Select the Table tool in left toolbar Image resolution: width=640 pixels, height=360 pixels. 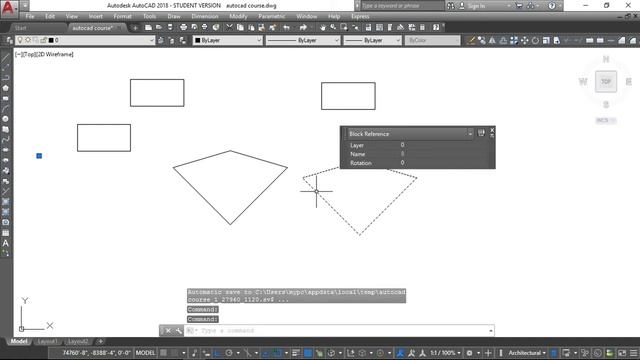[5, 233]
